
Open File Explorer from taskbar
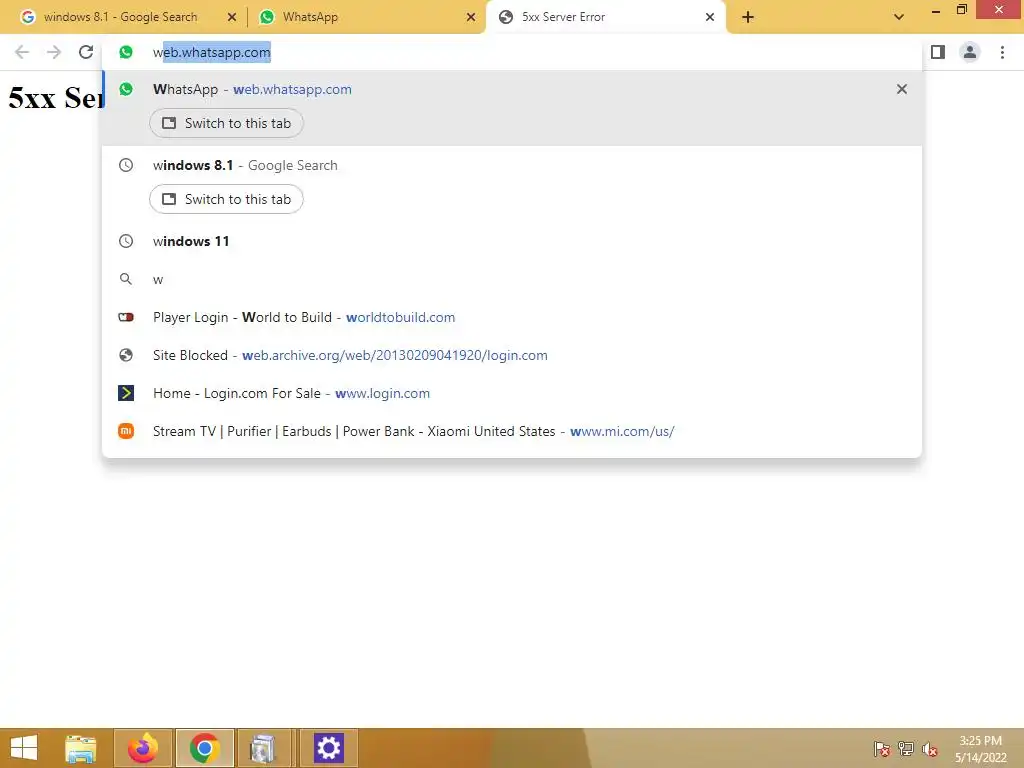[x=81, y=748]
